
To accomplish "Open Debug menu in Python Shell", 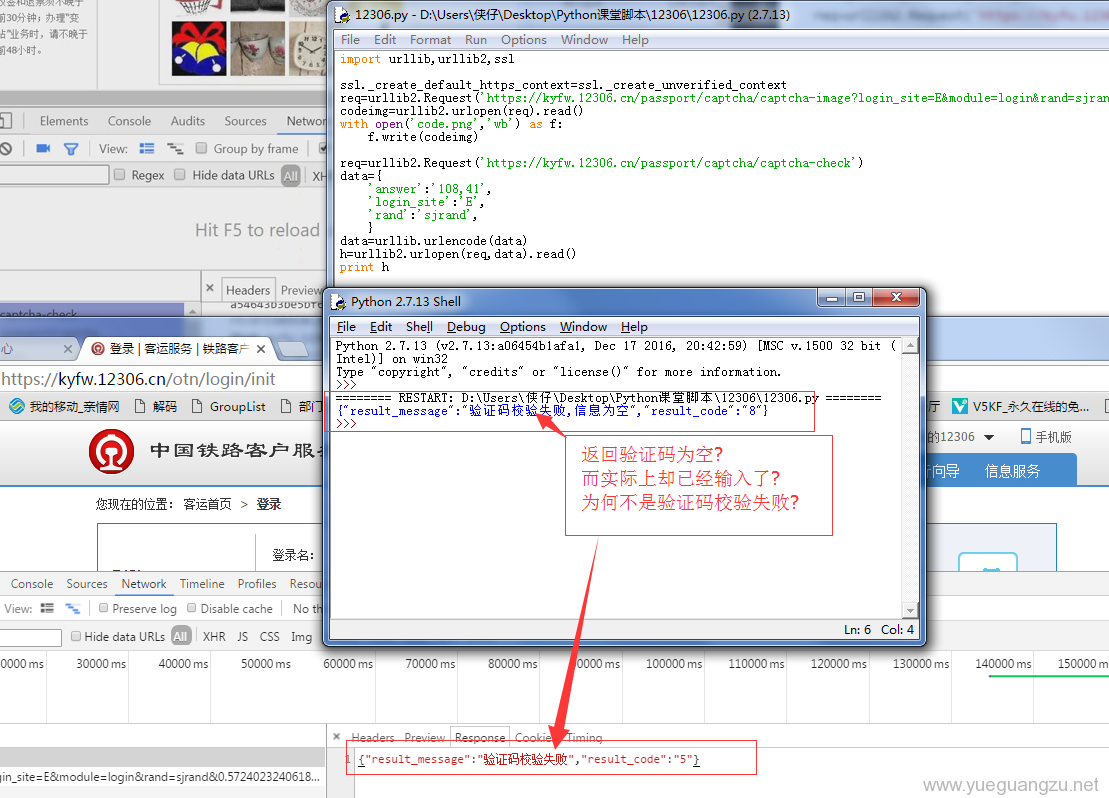I will (466, 327).
